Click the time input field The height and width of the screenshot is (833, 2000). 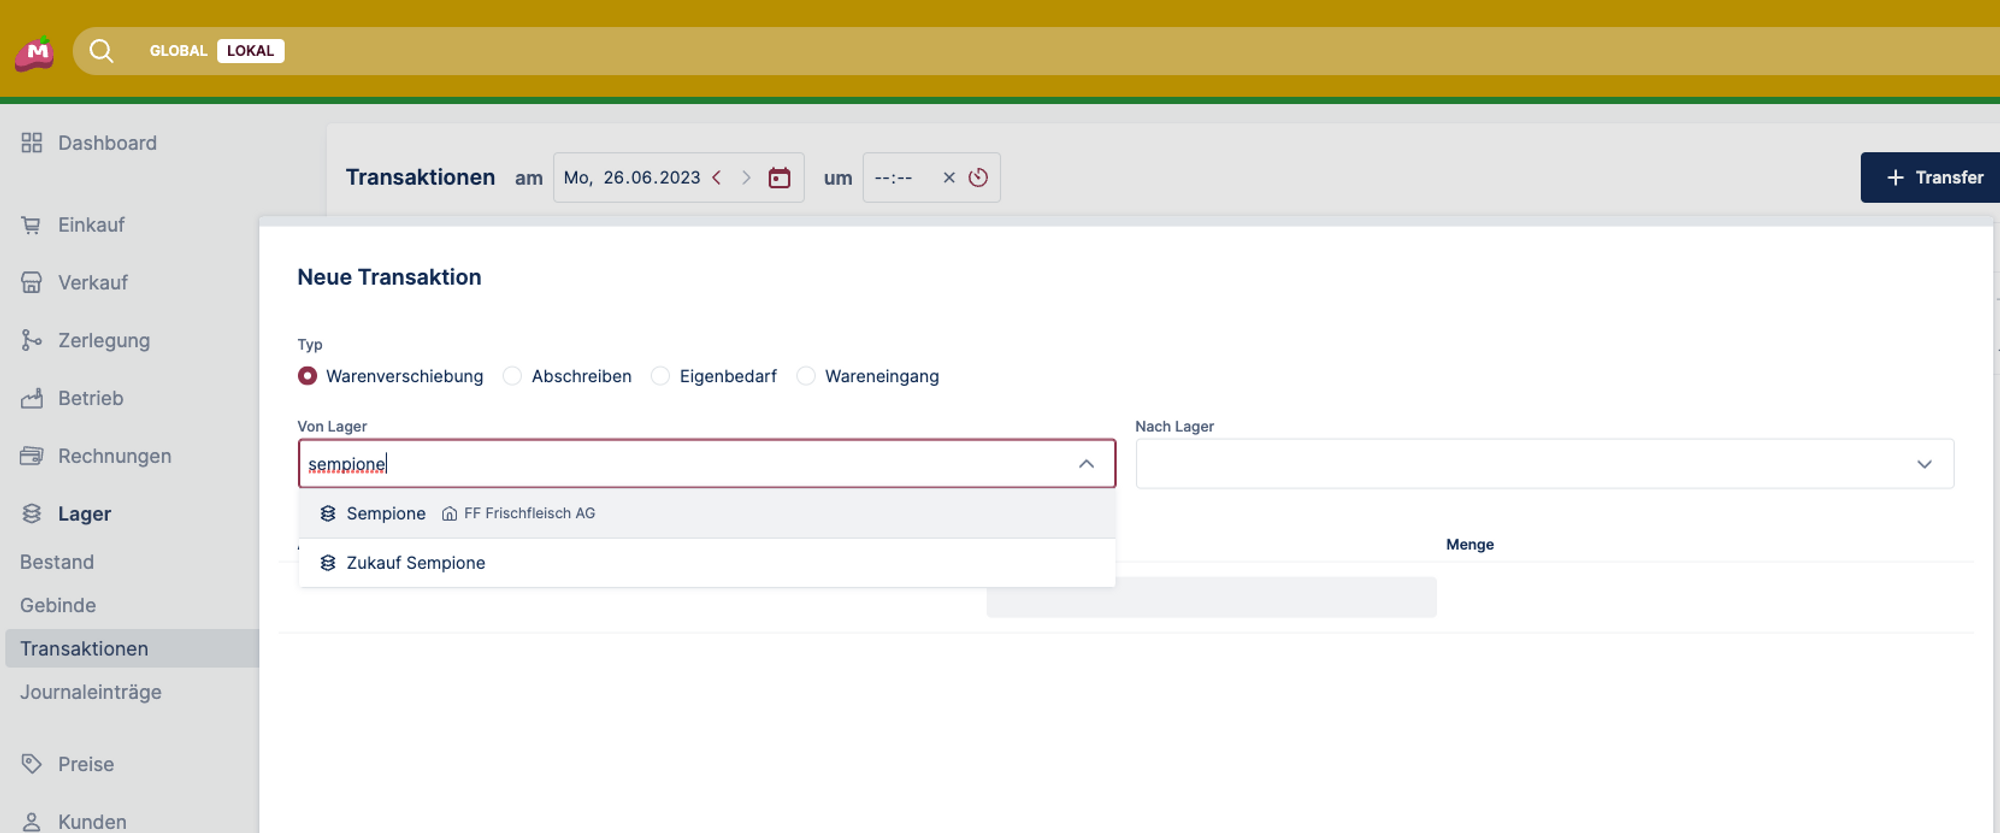click(x=895, y=178)
